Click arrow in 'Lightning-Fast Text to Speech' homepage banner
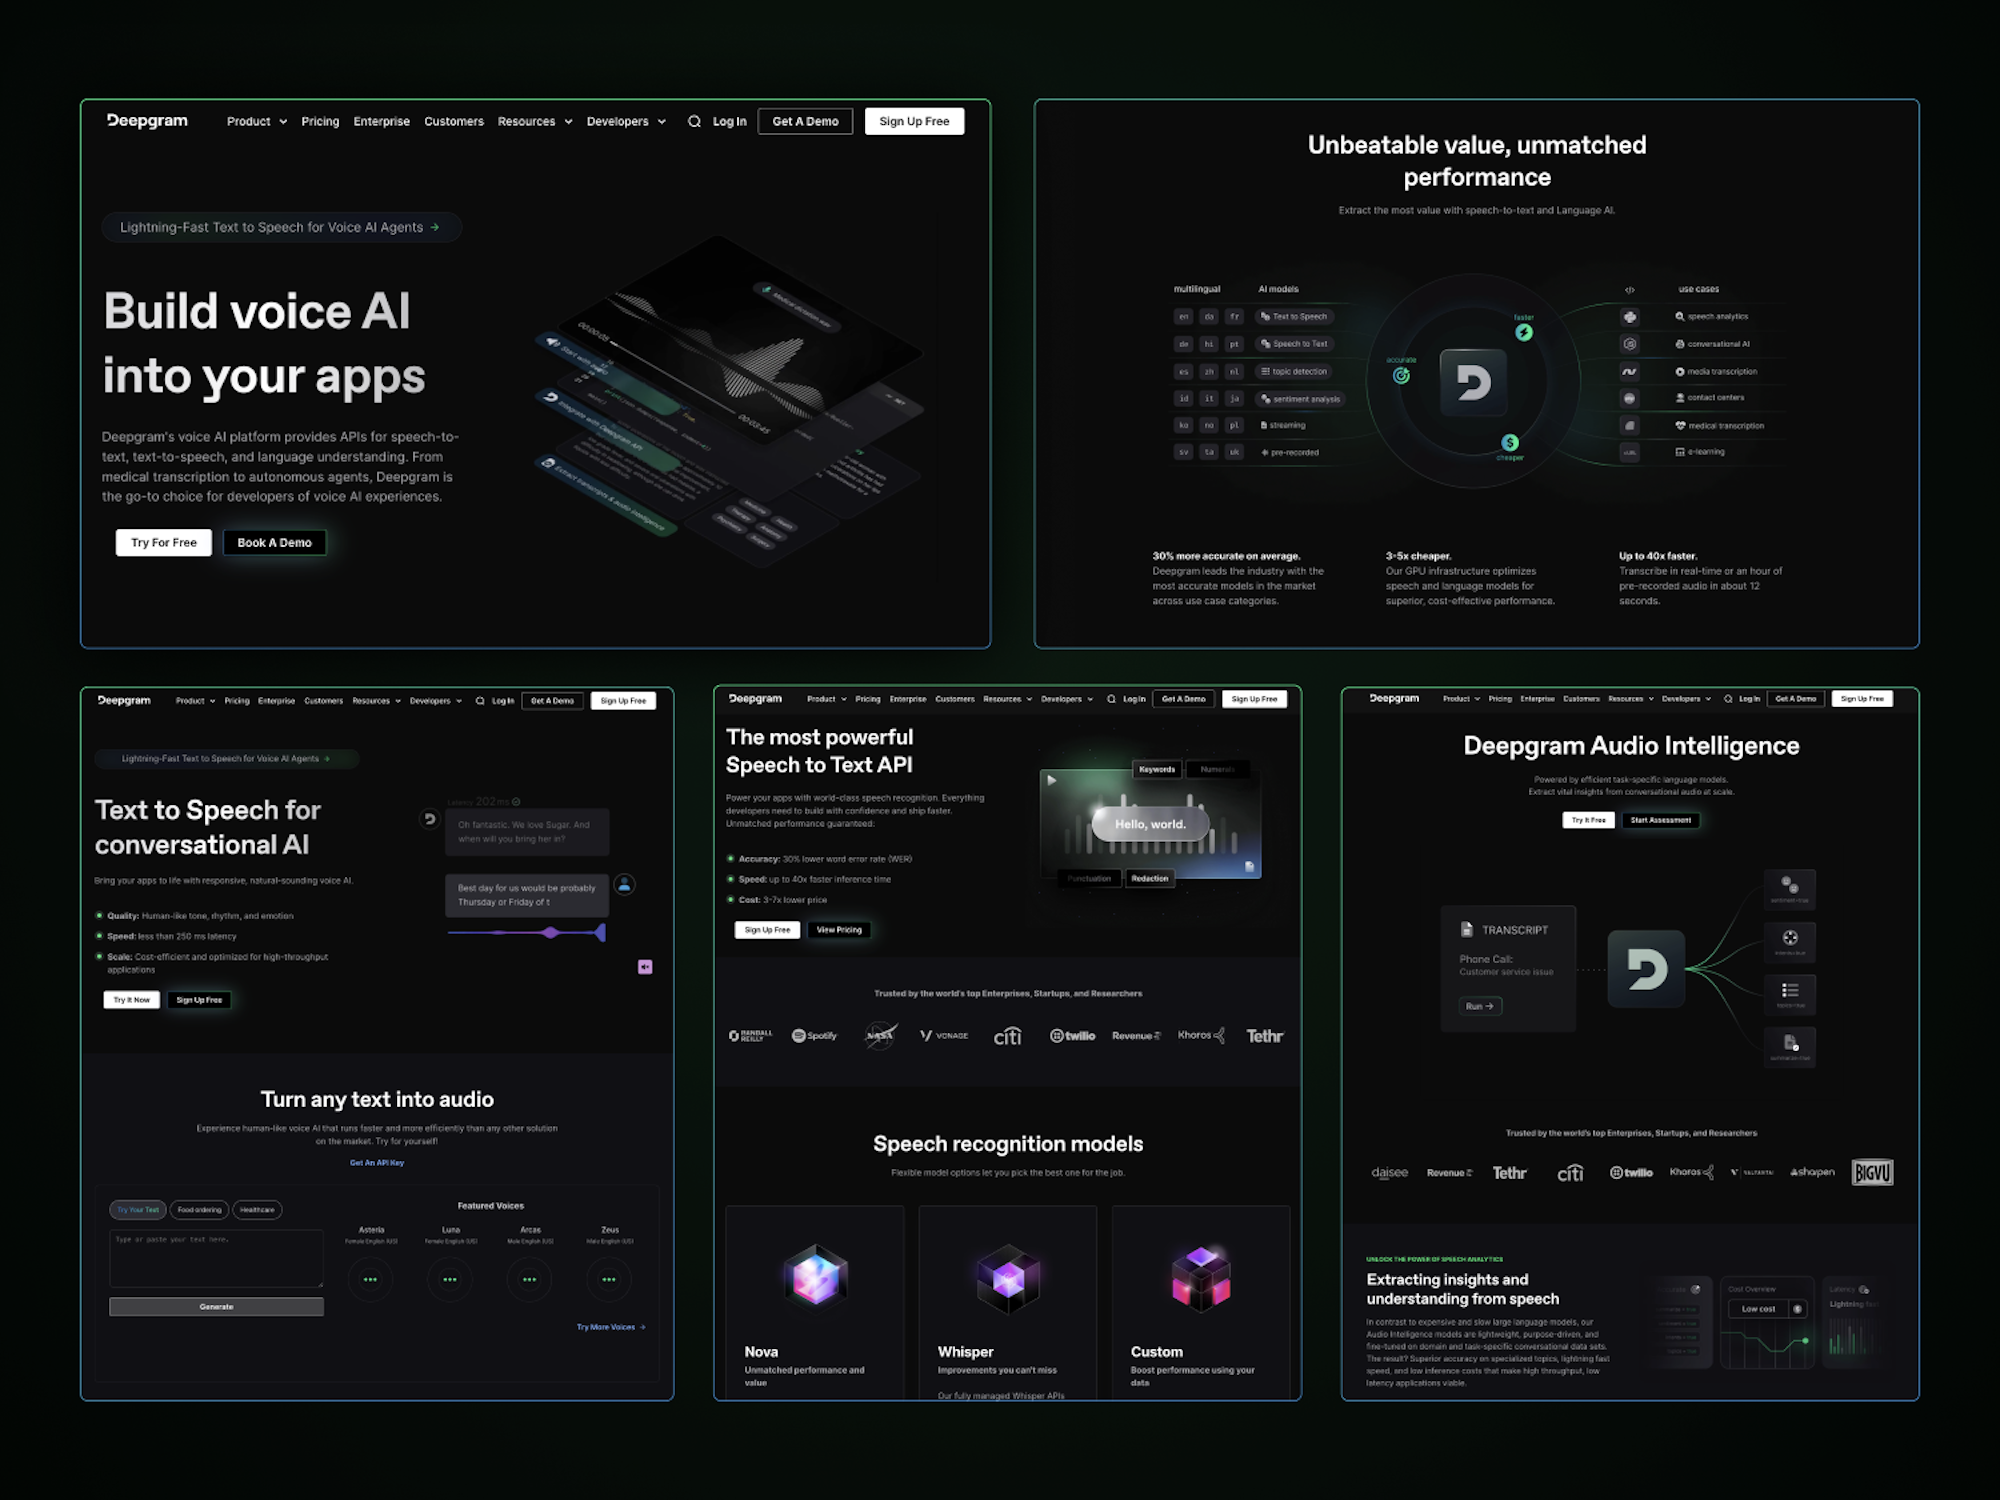2000x1500 pixels. pos(435,228)
